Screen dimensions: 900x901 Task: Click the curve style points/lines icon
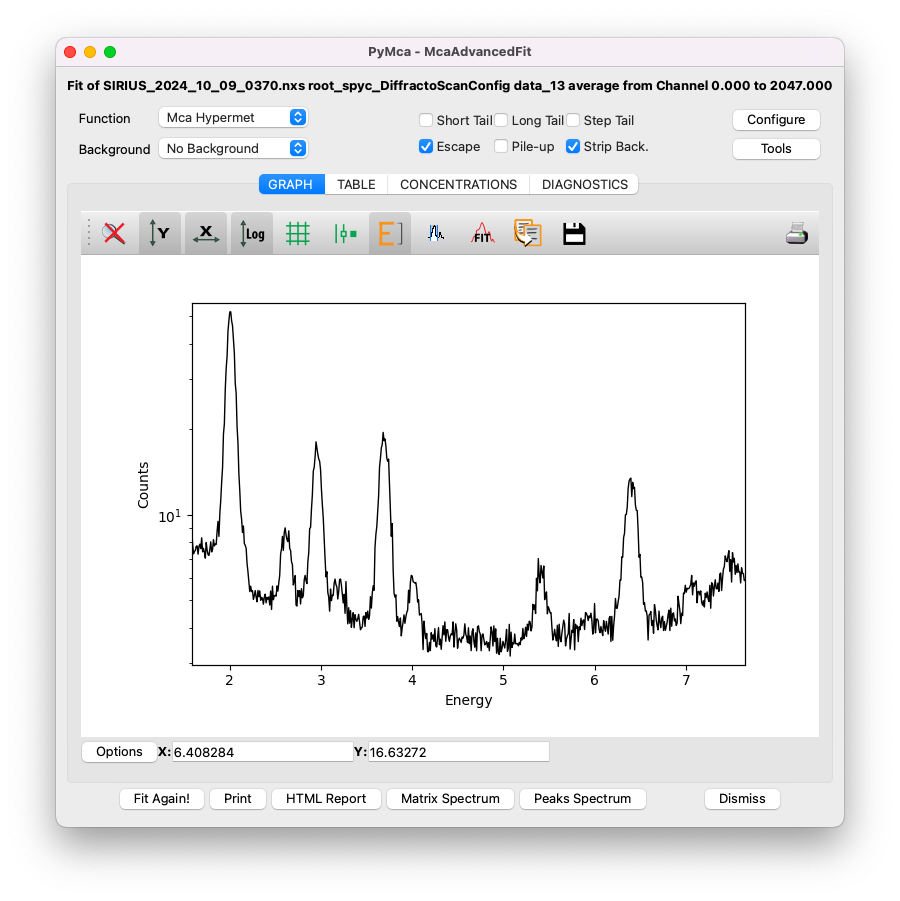click(345, 233)
